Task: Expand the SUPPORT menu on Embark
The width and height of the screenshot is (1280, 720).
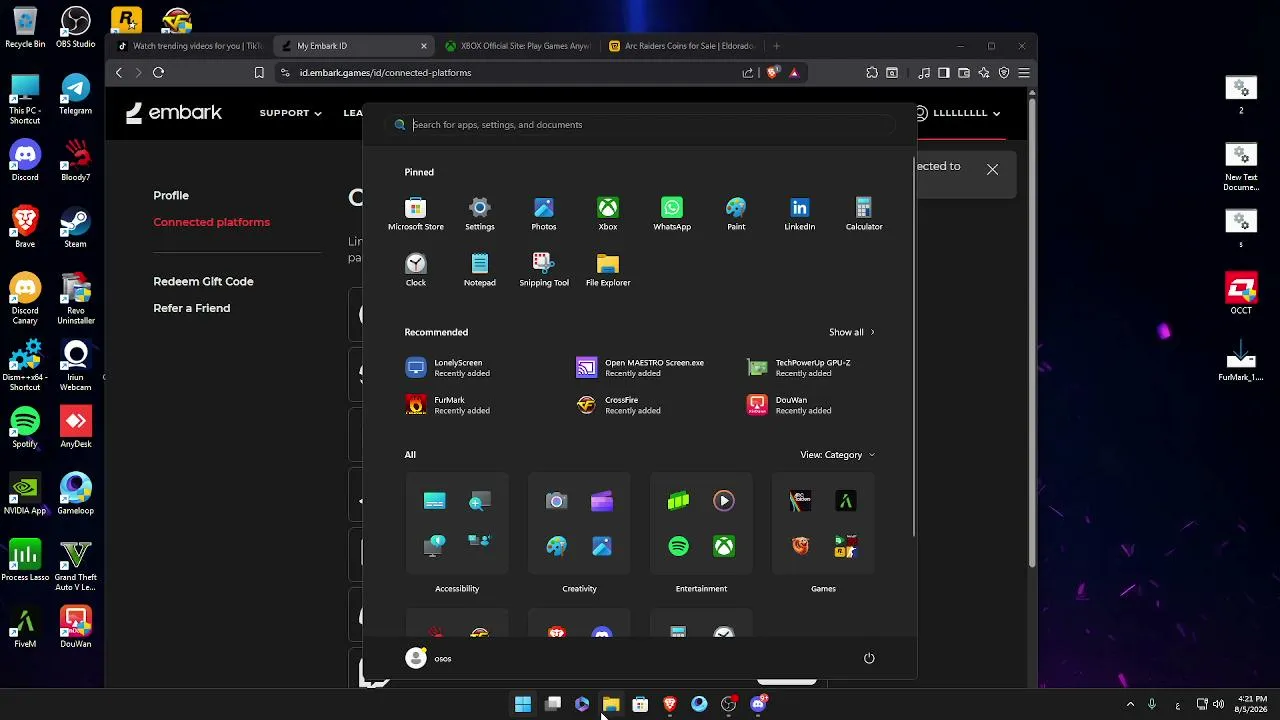Action: 290,113
